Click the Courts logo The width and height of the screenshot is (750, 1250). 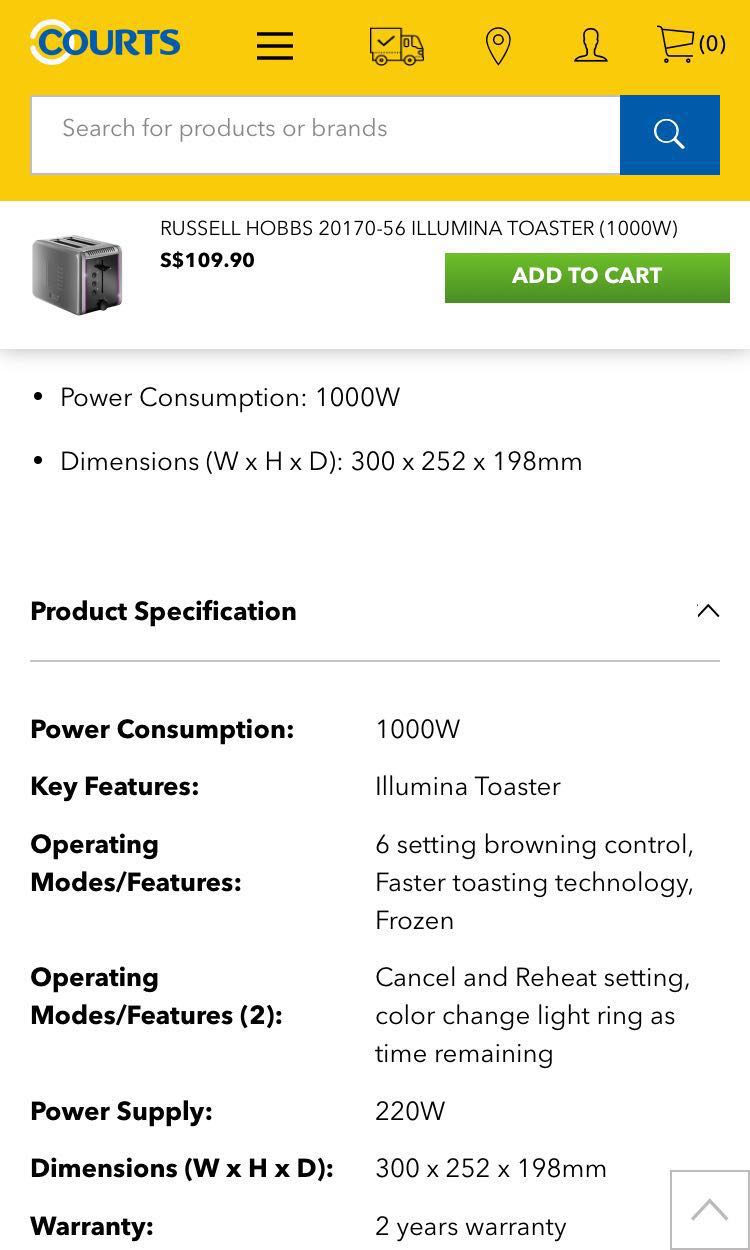(105, 43)
